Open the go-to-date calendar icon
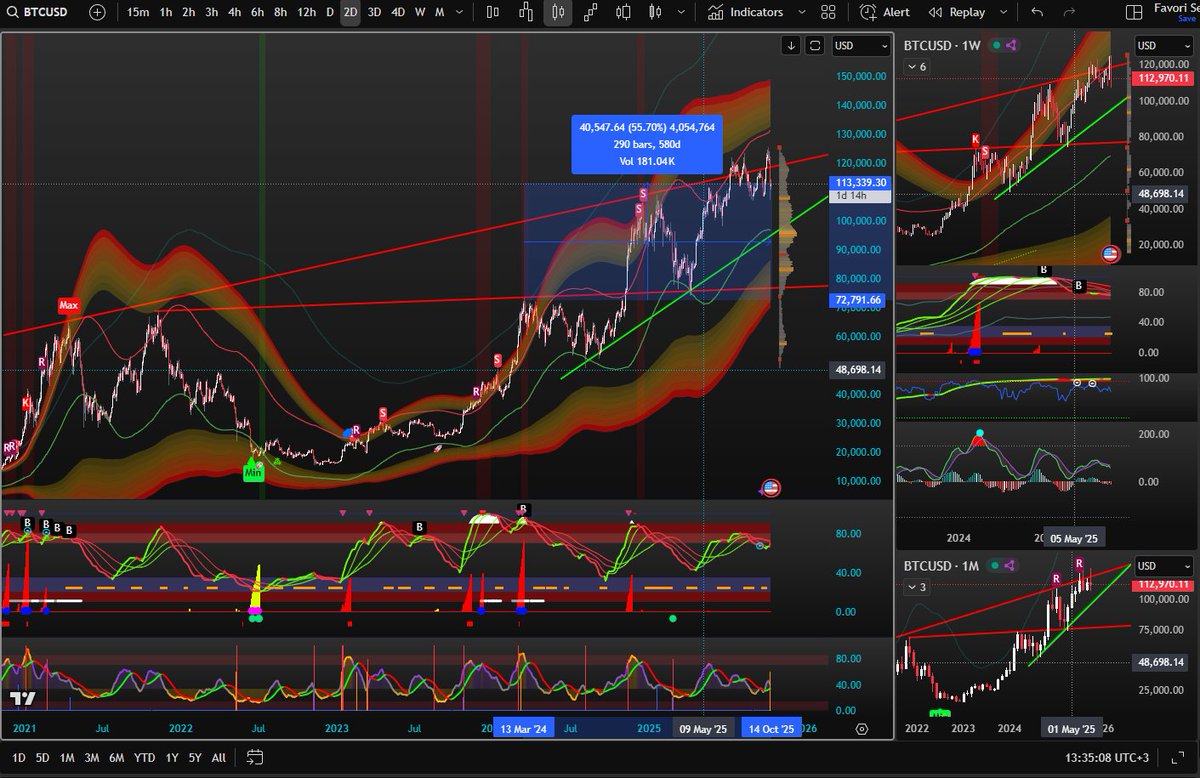This screenshot has height=778, width=1200. (x=254, y=757)
